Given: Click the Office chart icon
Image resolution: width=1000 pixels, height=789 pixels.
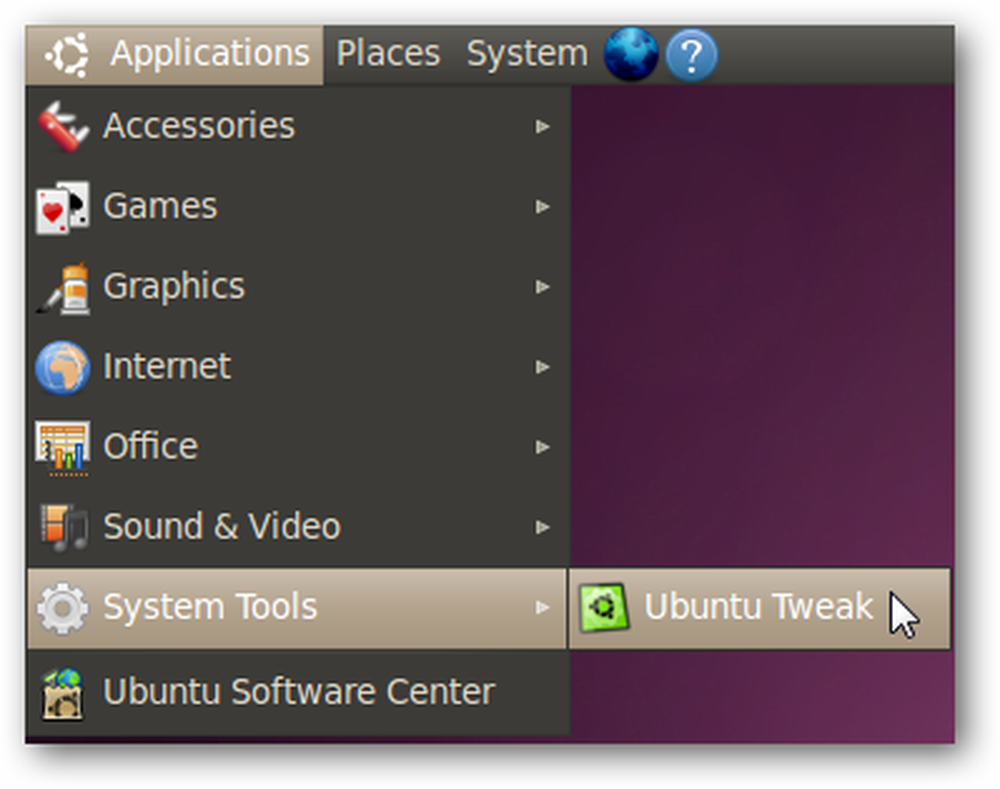Looking at the screenshot, I should (x=62, y=448).
